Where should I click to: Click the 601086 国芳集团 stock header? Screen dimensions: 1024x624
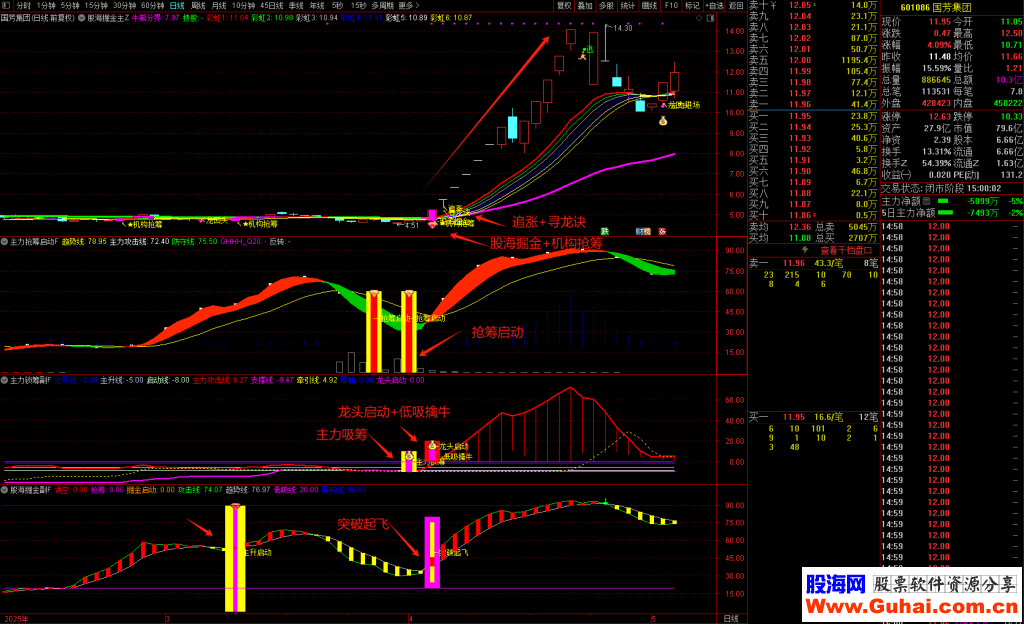[x=935, y=8]
